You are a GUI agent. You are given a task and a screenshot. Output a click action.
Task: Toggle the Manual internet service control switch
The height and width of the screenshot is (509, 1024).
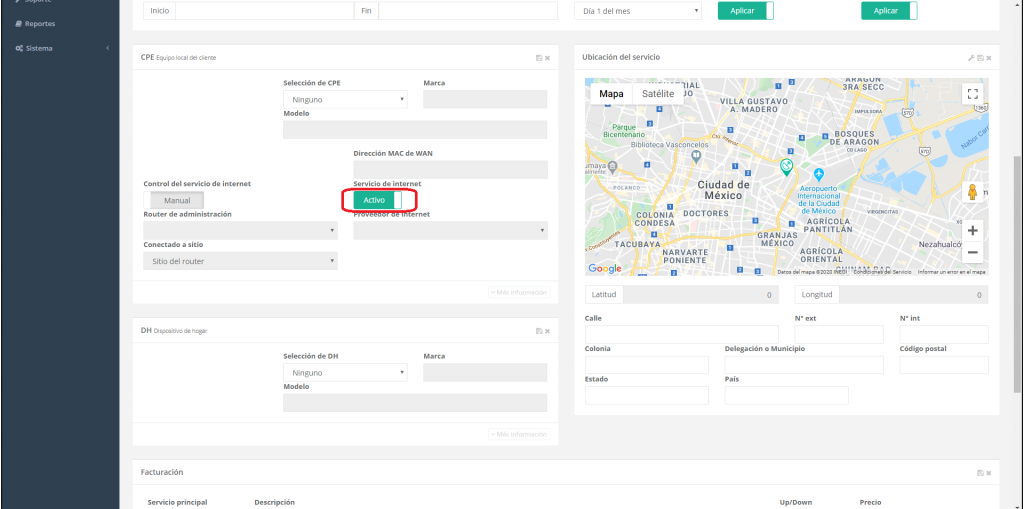coord(177,200)
